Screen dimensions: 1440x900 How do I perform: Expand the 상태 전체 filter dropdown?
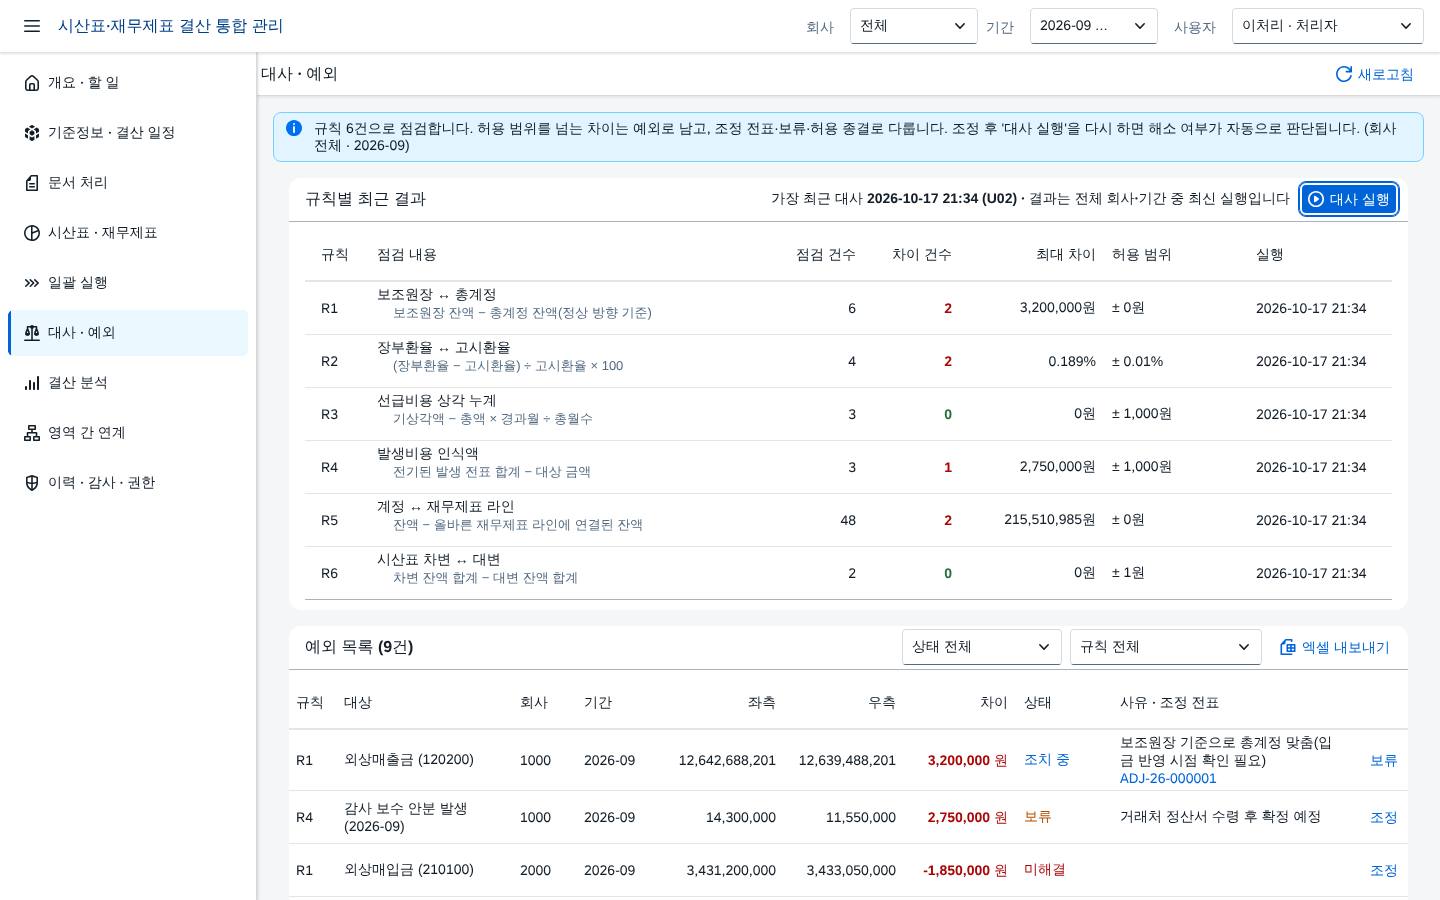click(x=981, y=647)
